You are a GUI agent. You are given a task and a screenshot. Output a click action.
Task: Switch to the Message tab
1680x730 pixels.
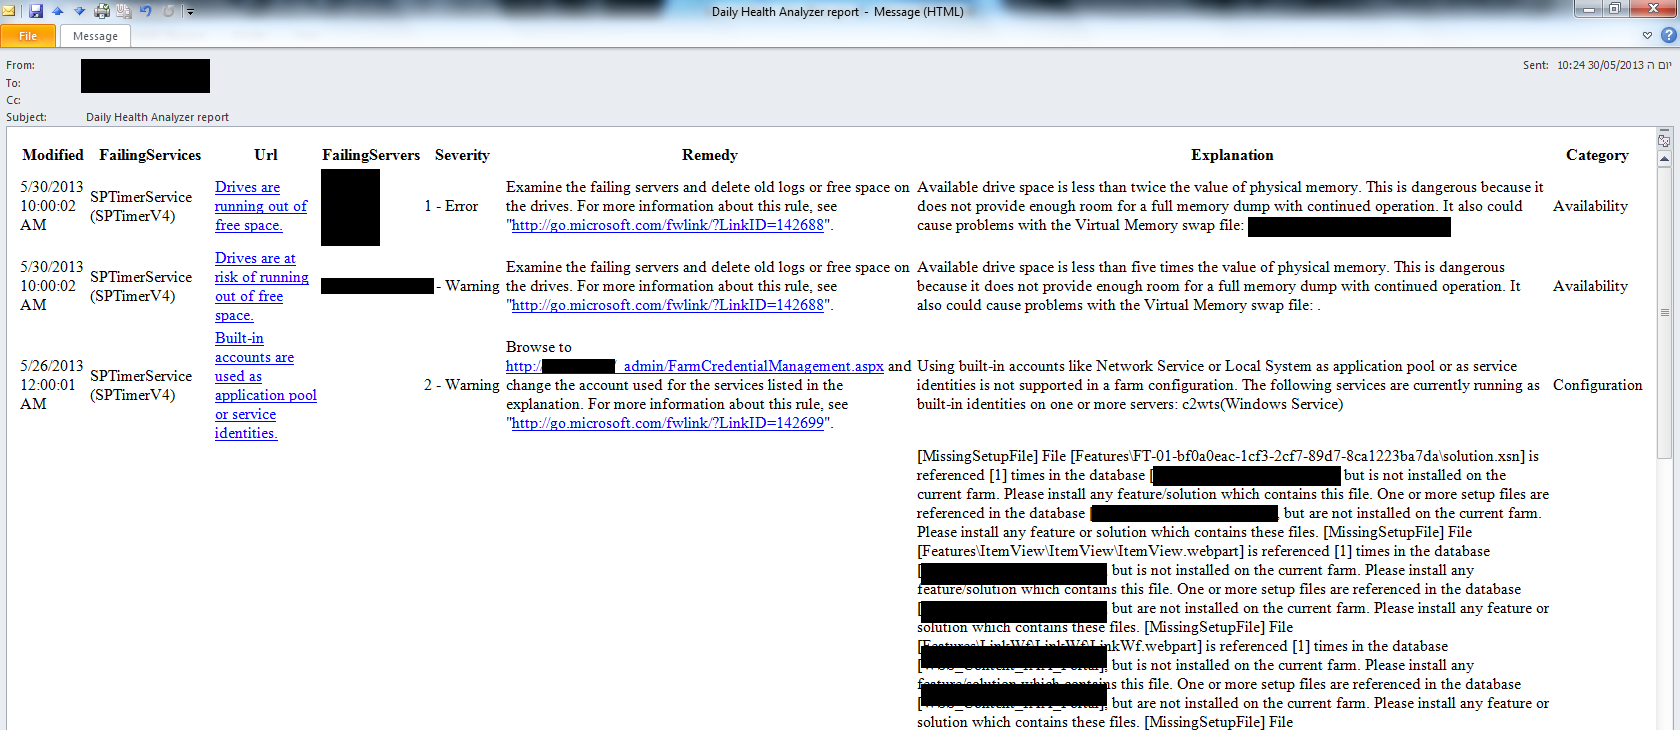(x=95, y=36)
